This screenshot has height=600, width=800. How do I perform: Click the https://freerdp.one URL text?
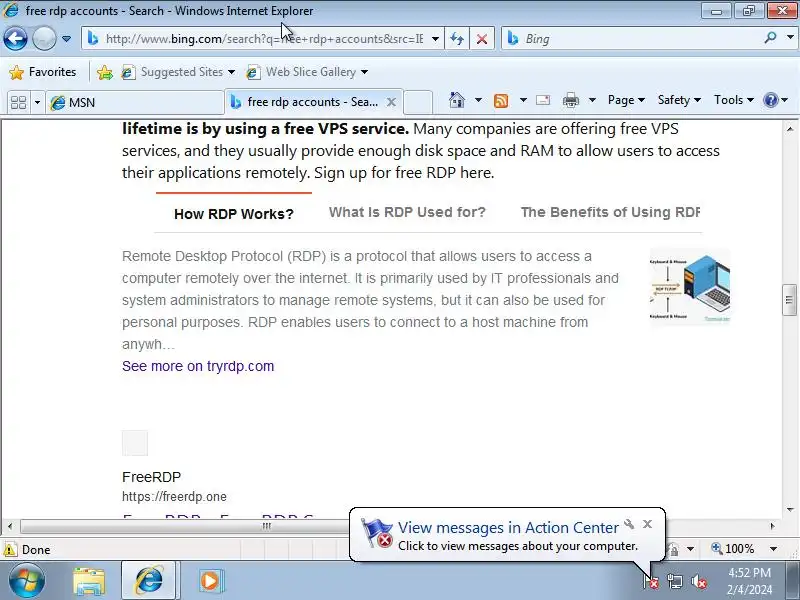(x=174, y=496)
